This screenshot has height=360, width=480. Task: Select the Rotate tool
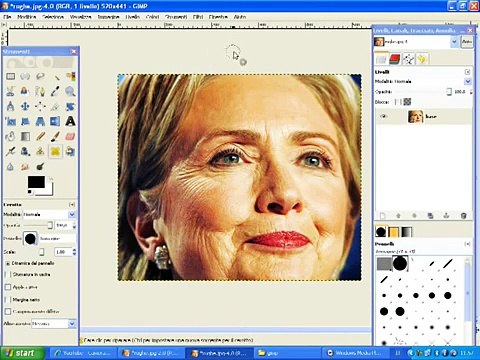tap(70, 106)
